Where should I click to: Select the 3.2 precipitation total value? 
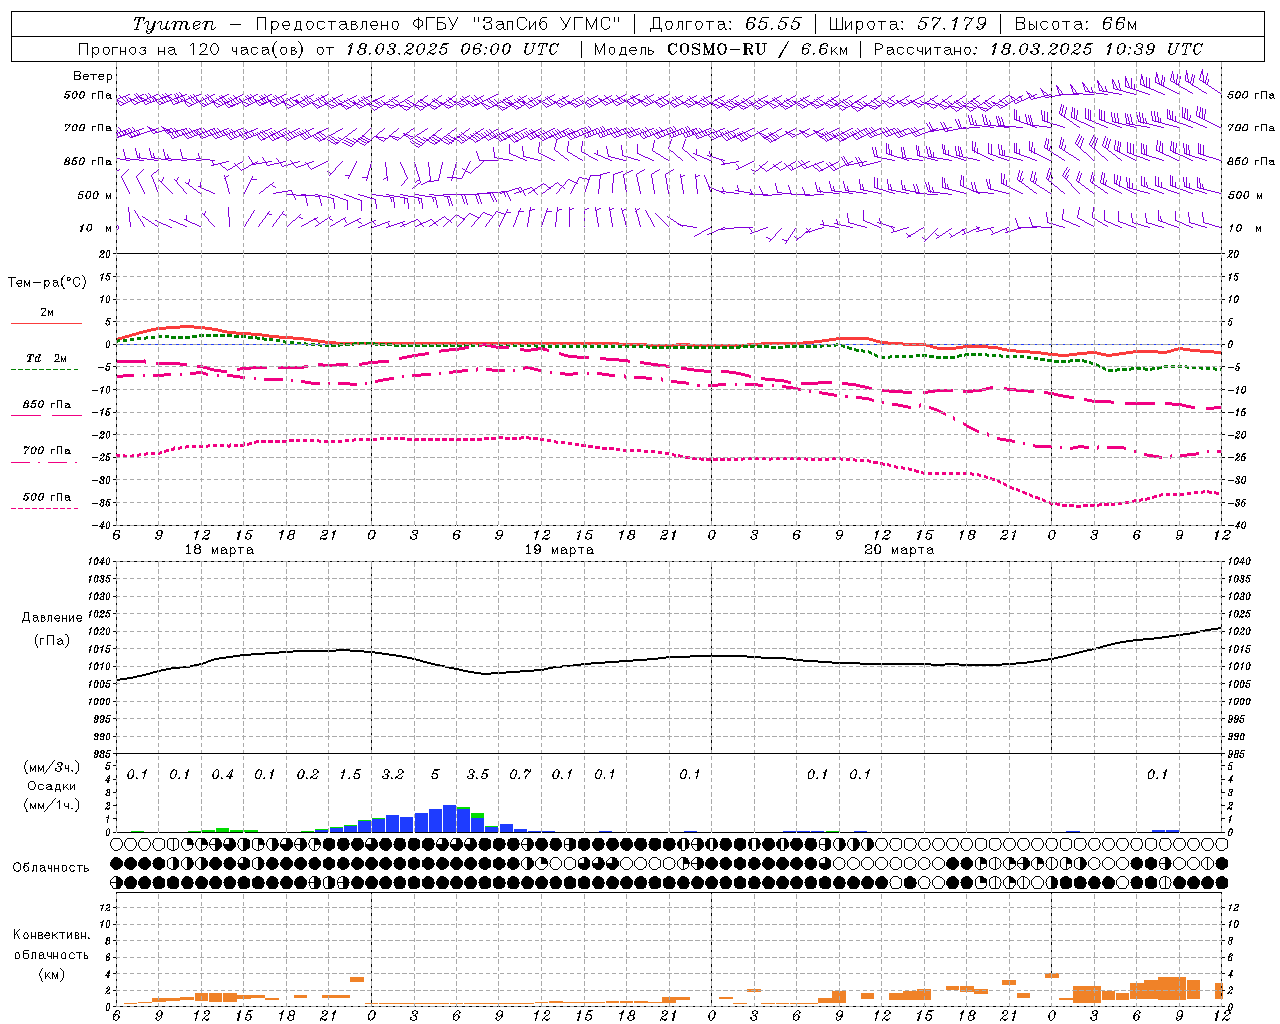click(393, 775)
